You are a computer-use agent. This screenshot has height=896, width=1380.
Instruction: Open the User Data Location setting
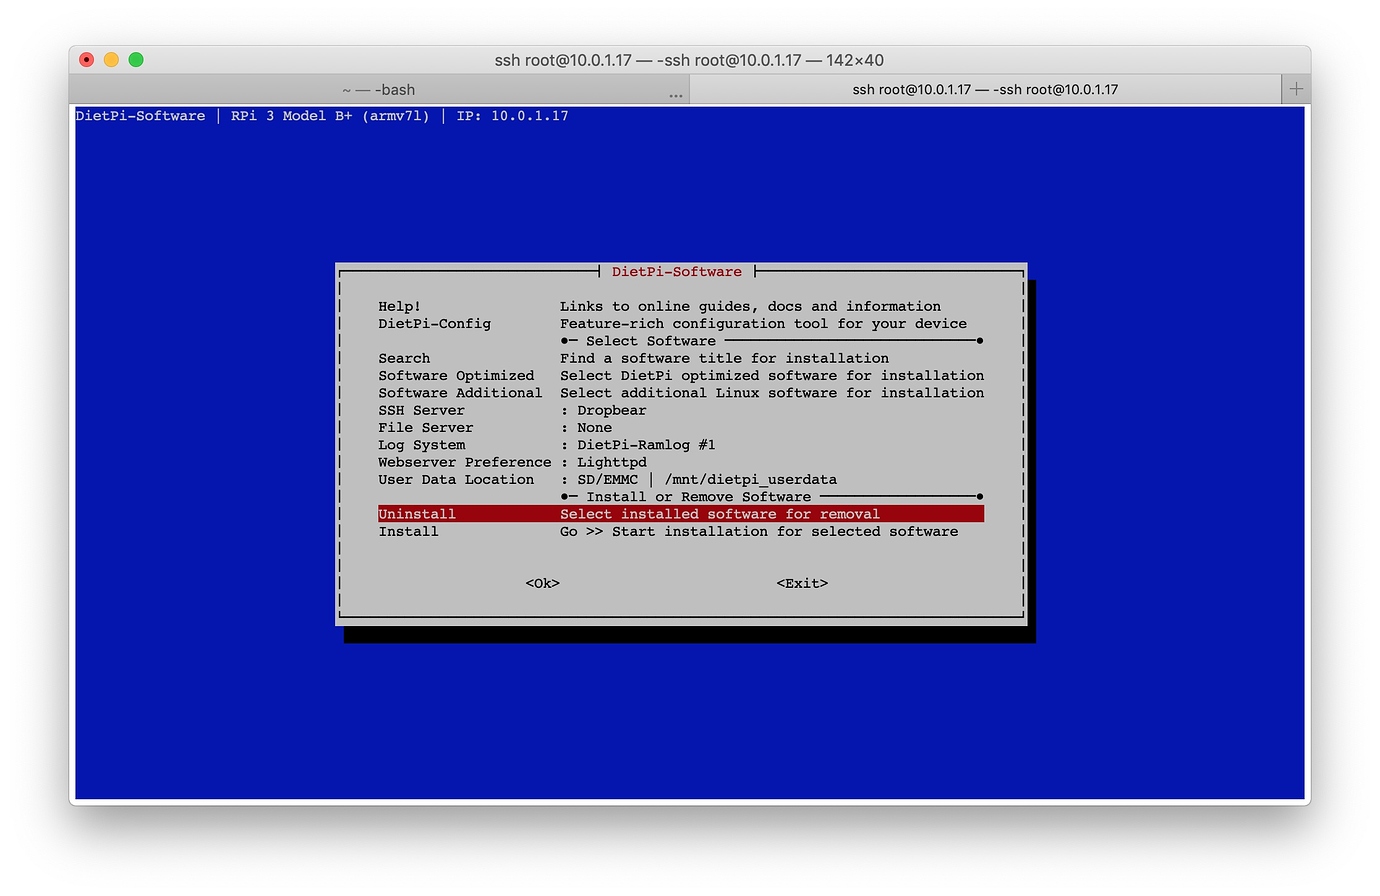680,479
